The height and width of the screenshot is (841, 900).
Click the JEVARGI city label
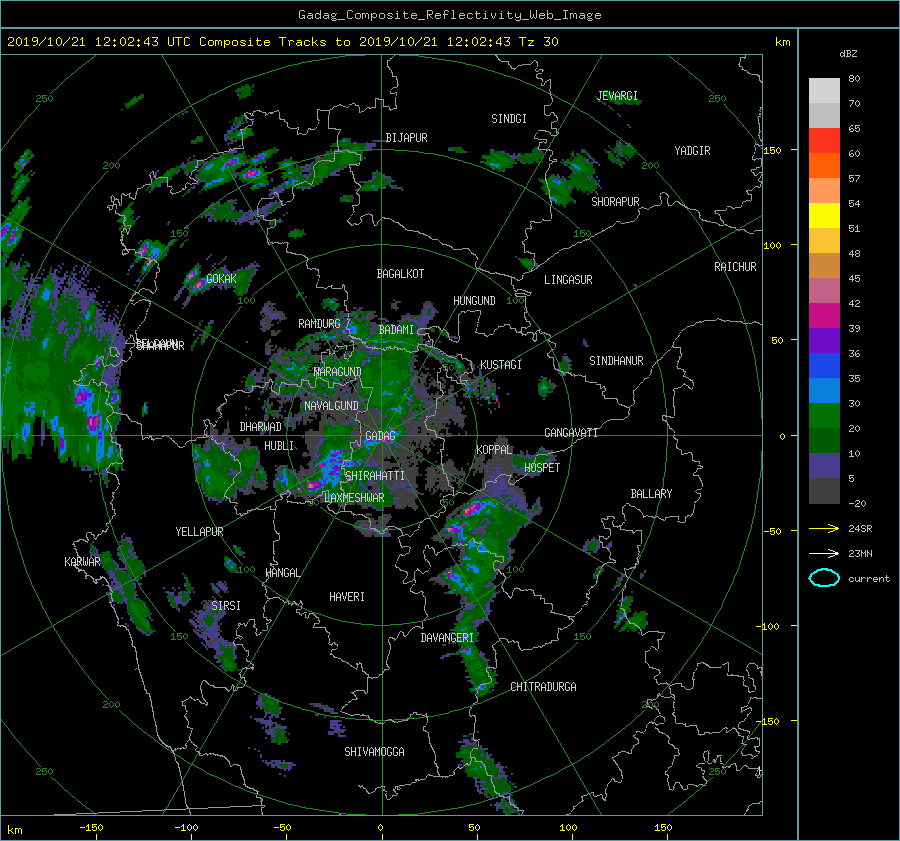pos(618,96)
